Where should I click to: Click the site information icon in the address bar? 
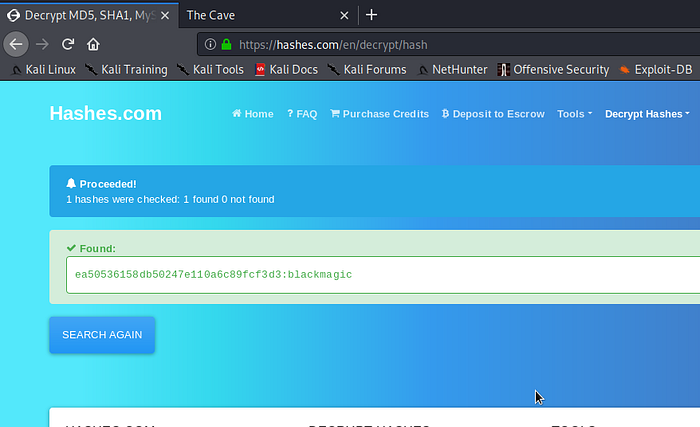tap(211, 45)
